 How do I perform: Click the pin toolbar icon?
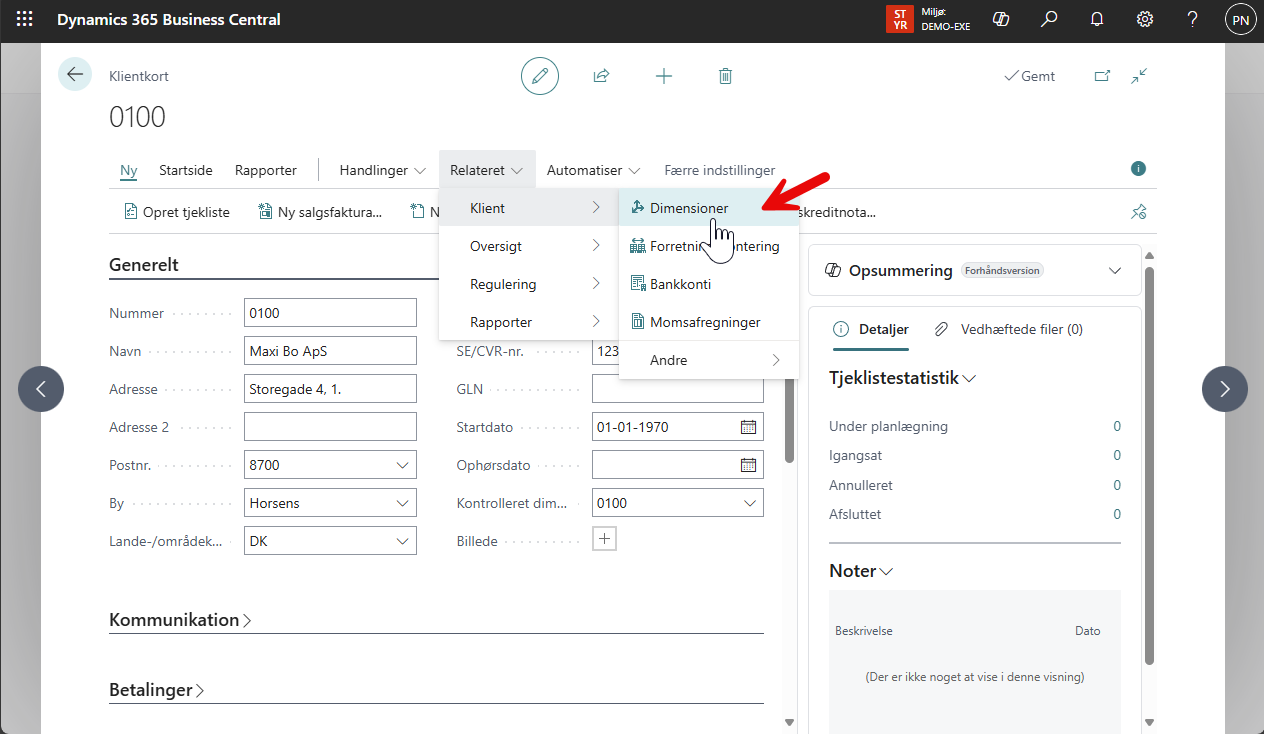point(1138,212)
